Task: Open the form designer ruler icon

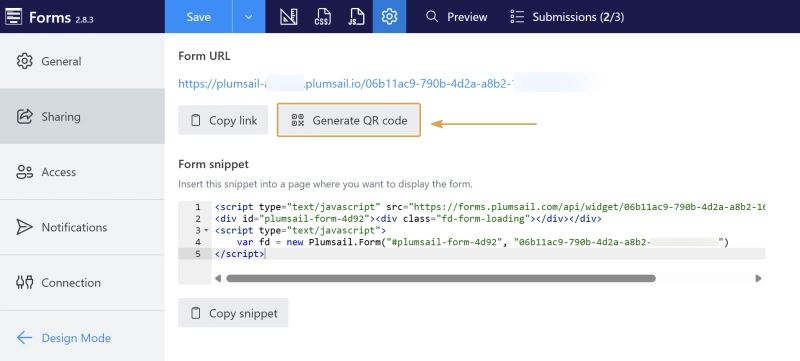Action: click(289, 16)
